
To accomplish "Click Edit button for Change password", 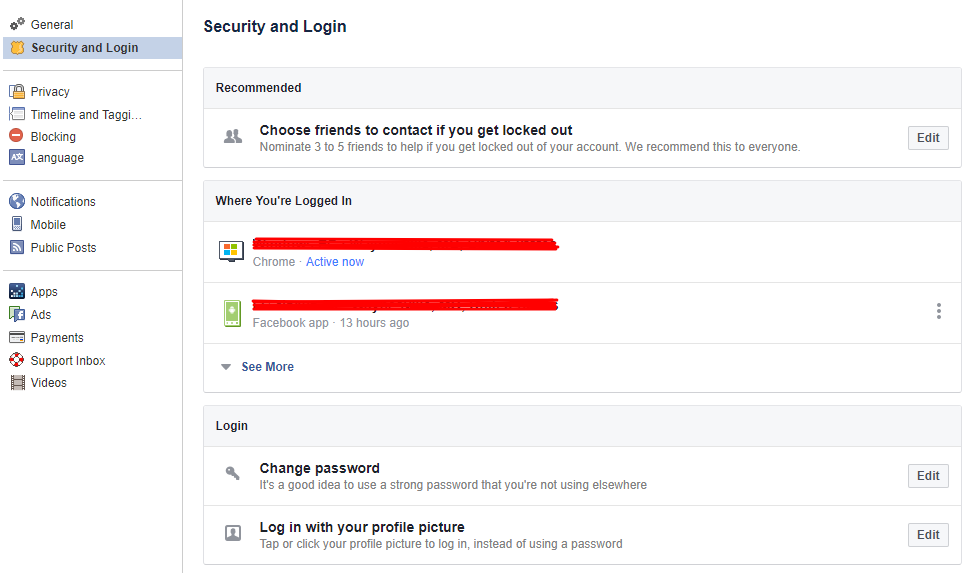I will 928,475.
